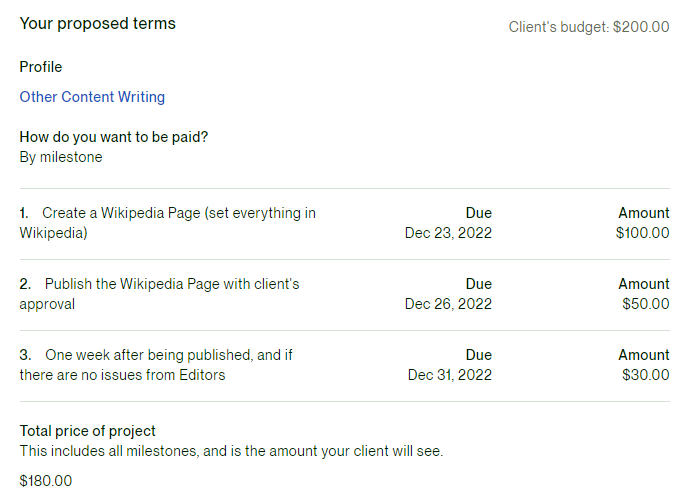Select the By milestone payment text
Image resolution: width=683 pixels, height=499 pixels.
point(61,157)
